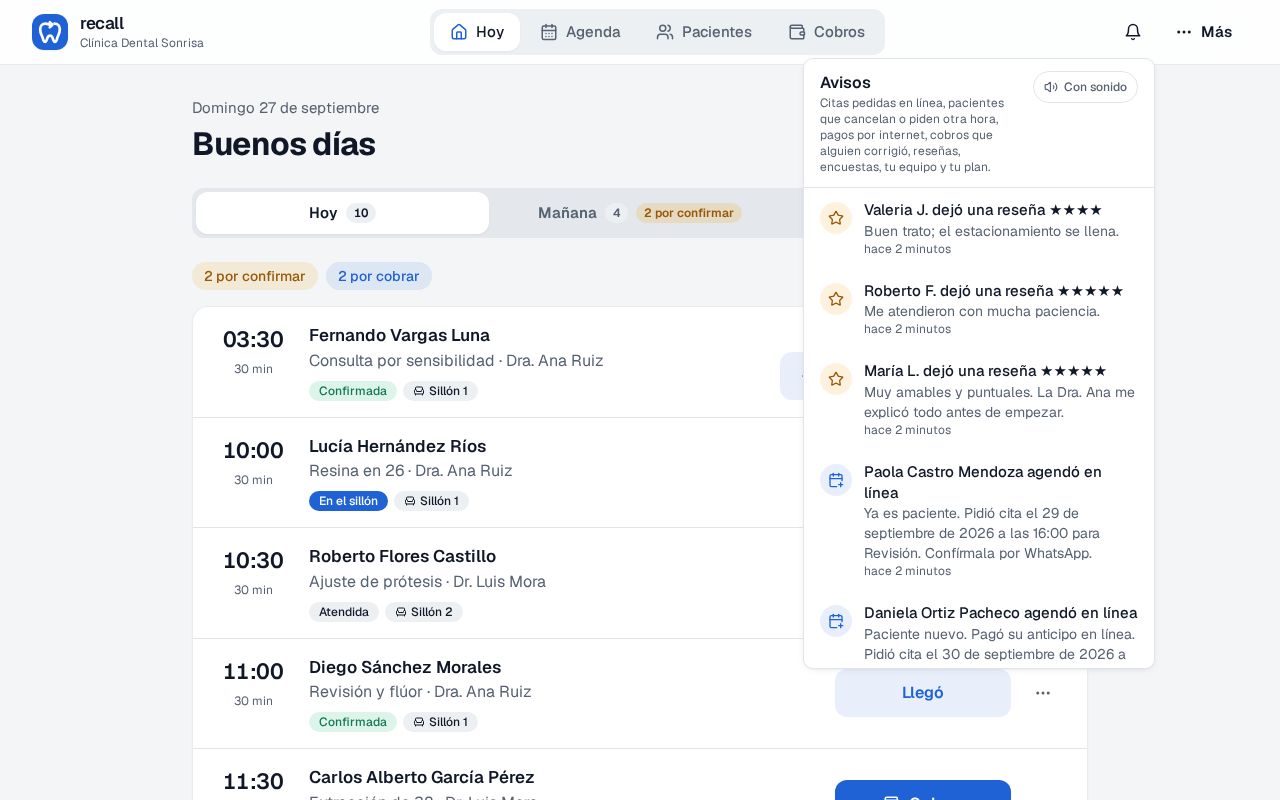This screenshot has height=800, width=1280.
Task: Click the calendar icon on Daniela Ortiz Pacheco's notice
Action: point(836,621)
